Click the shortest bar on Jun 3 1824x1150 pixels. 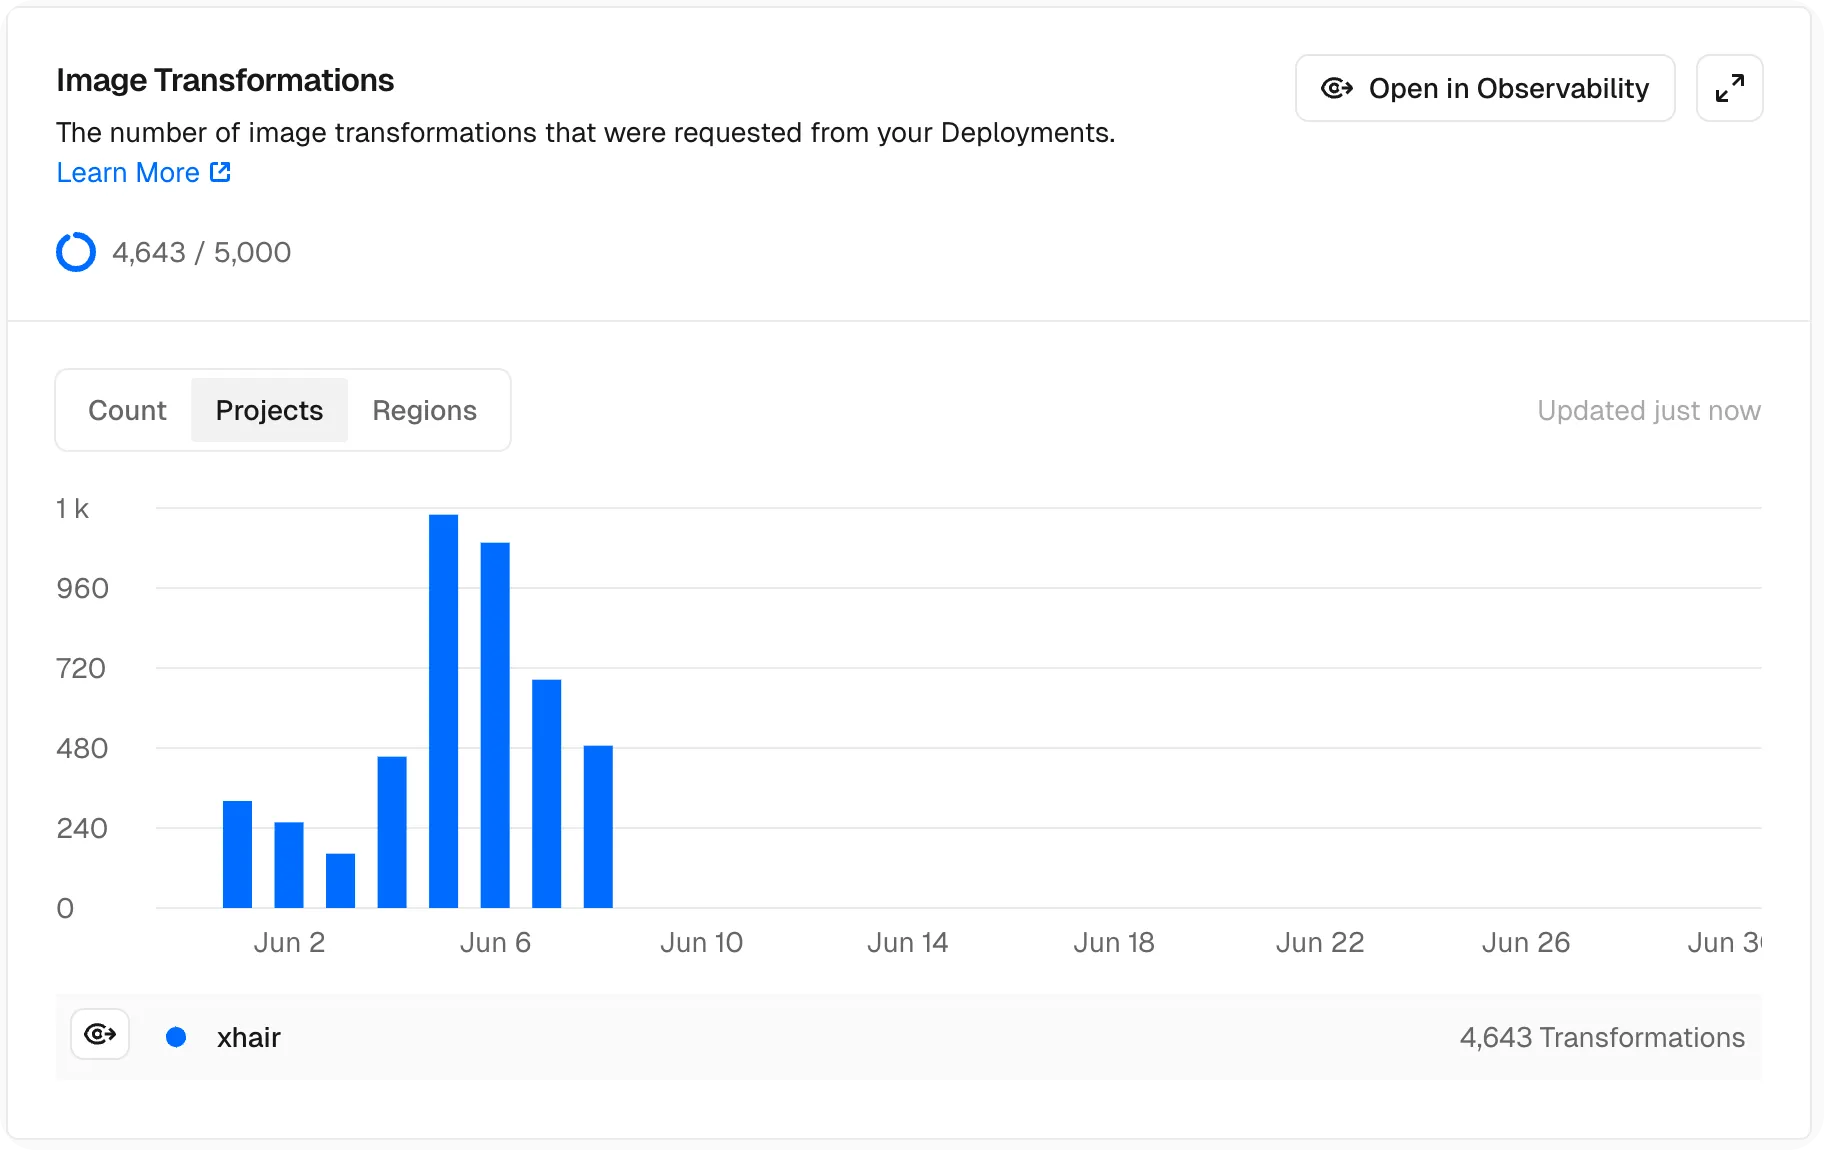340,881
